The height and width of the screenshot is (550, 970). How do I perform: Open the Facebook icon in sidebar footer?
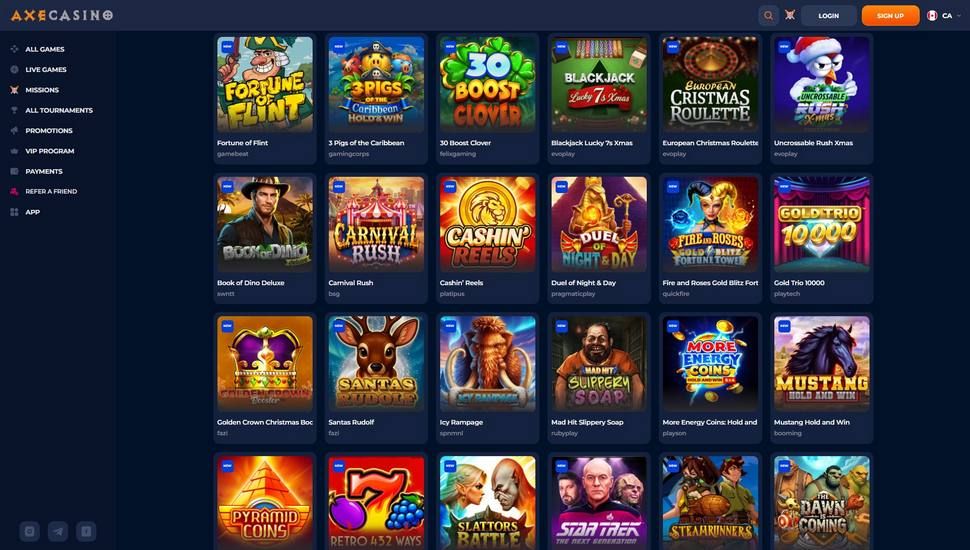pos(87,531)
